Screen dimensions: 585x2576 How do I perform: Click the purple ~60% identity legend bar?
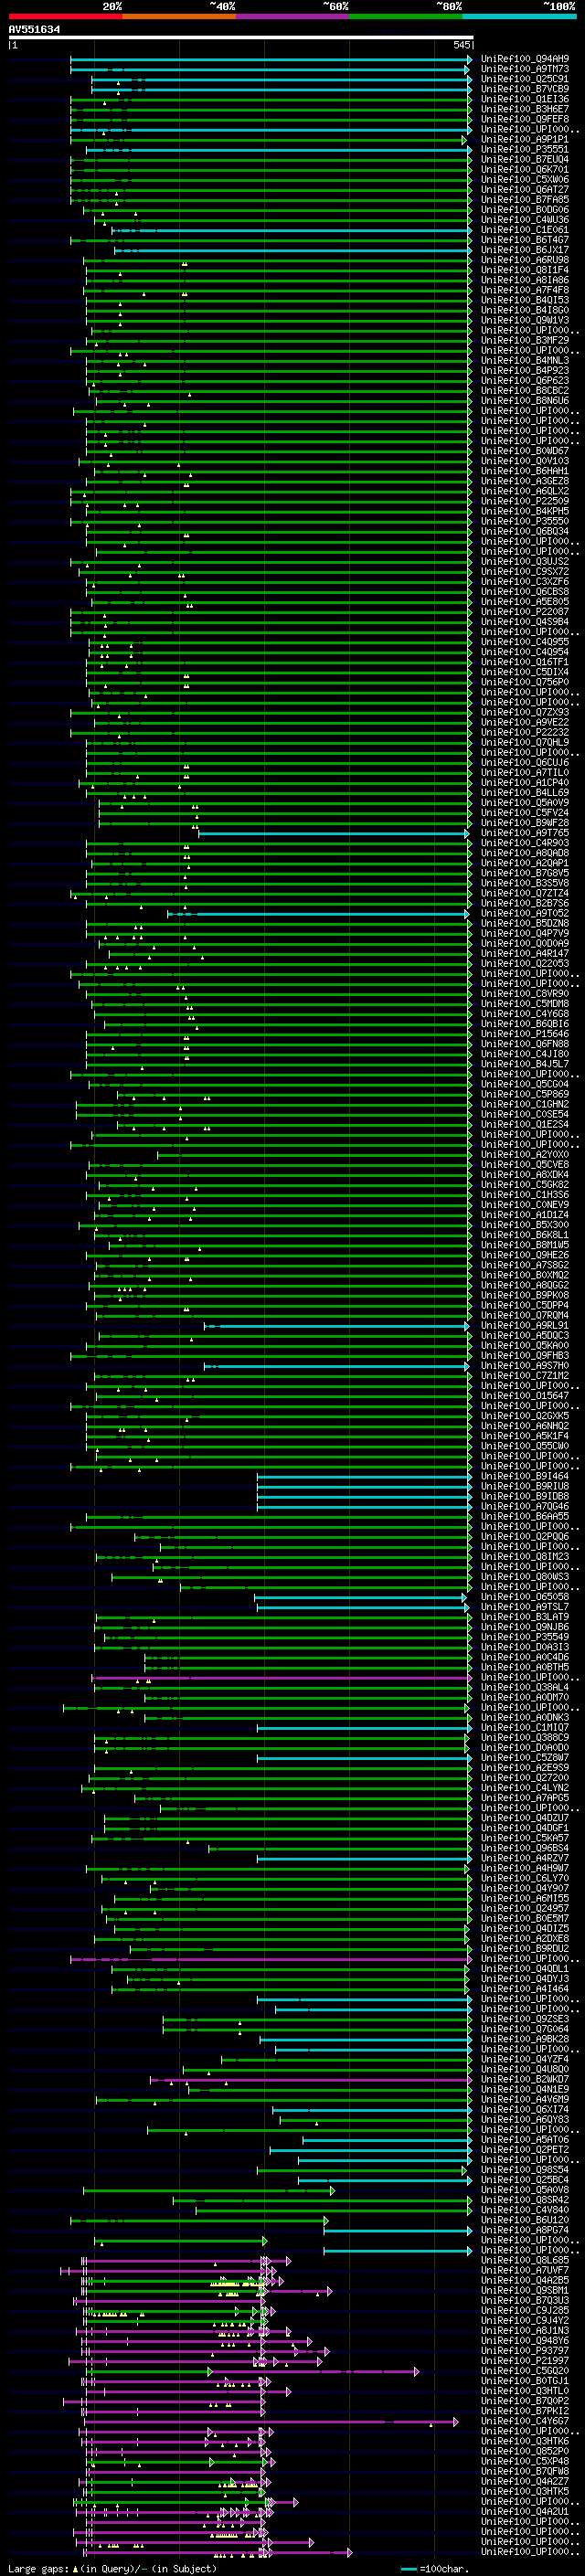(x=292, y=16)
